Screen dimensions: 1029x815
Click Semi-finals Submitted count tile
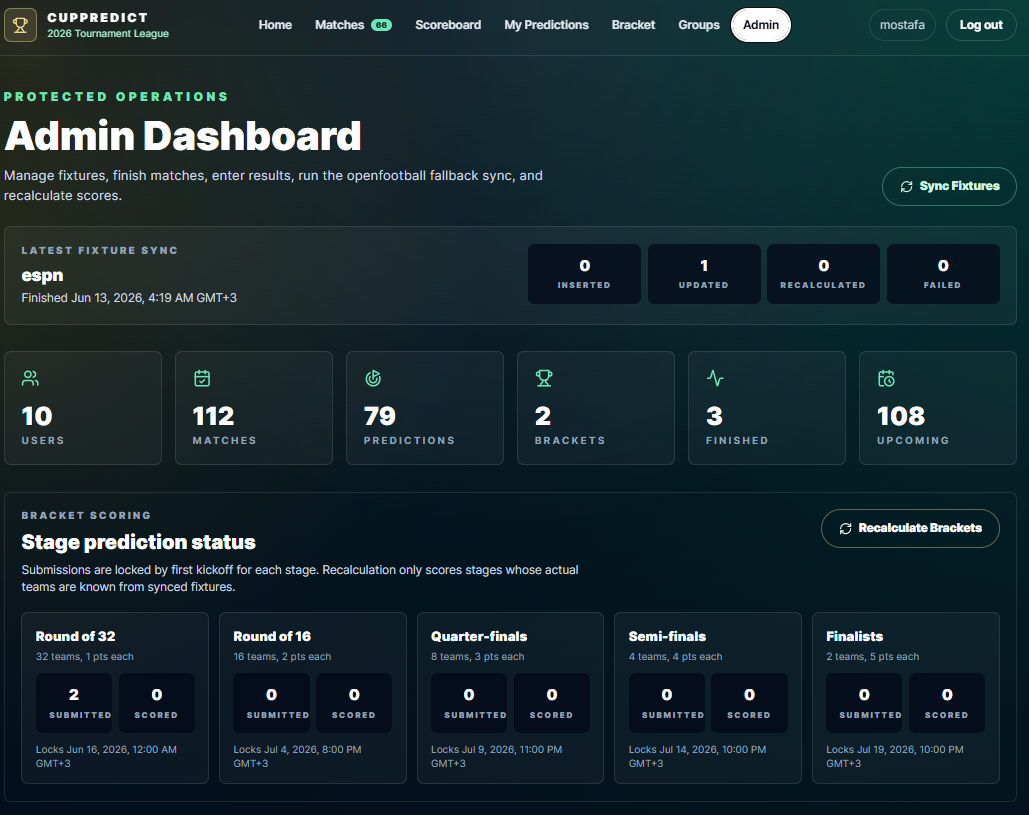[667, 703]
